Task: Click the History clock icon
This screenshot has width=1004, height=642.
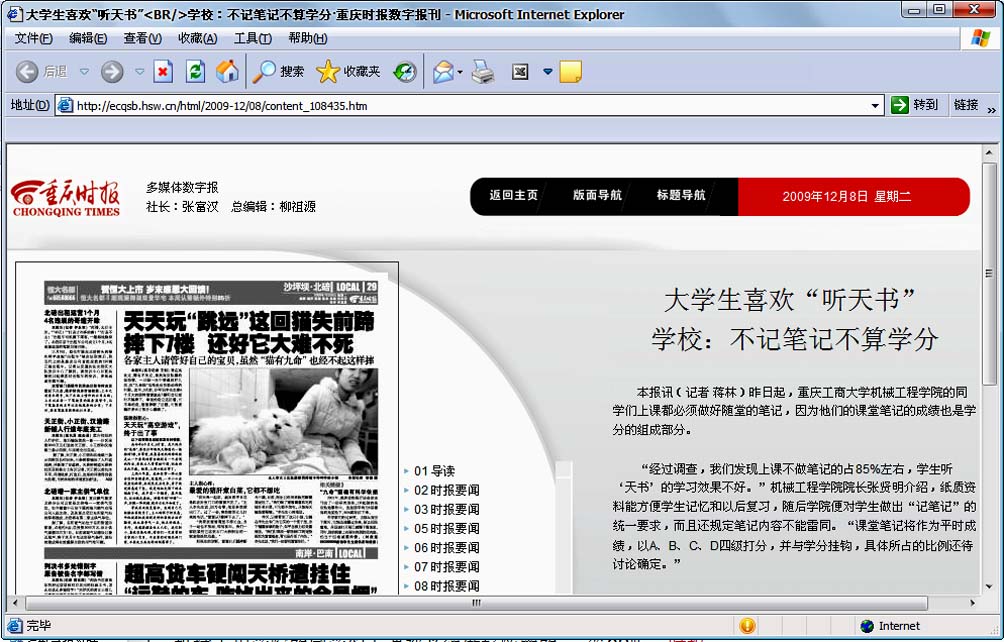Action: point(404,72)
